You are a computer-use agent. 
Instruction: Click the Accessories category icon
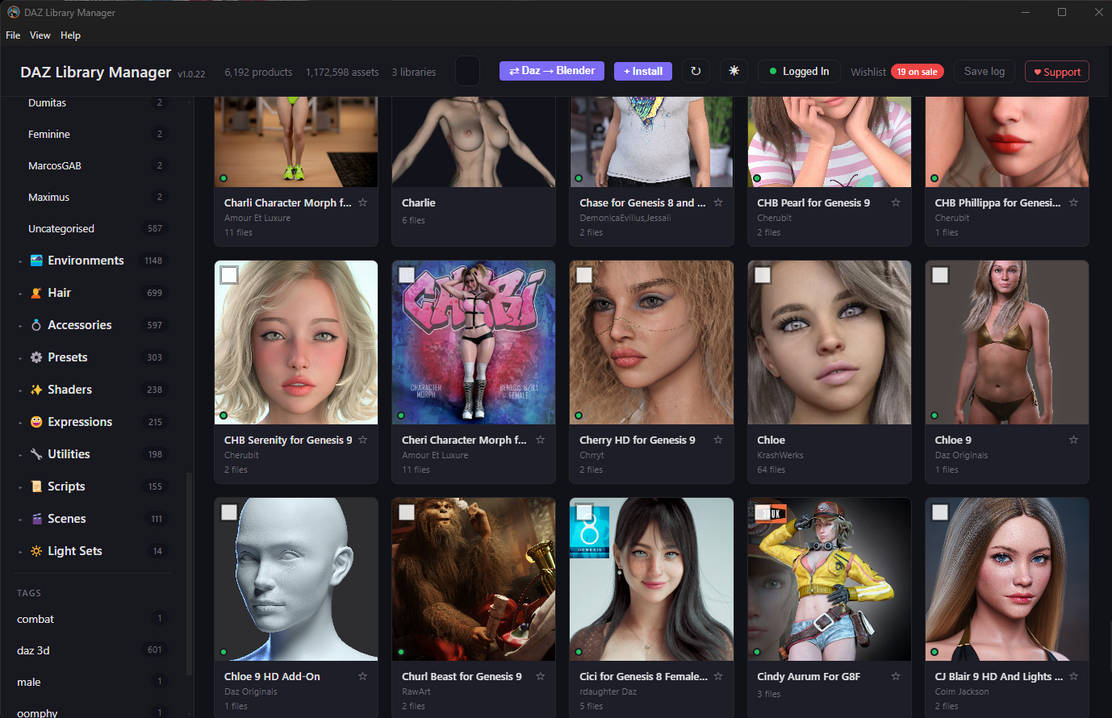pos(36,325)
